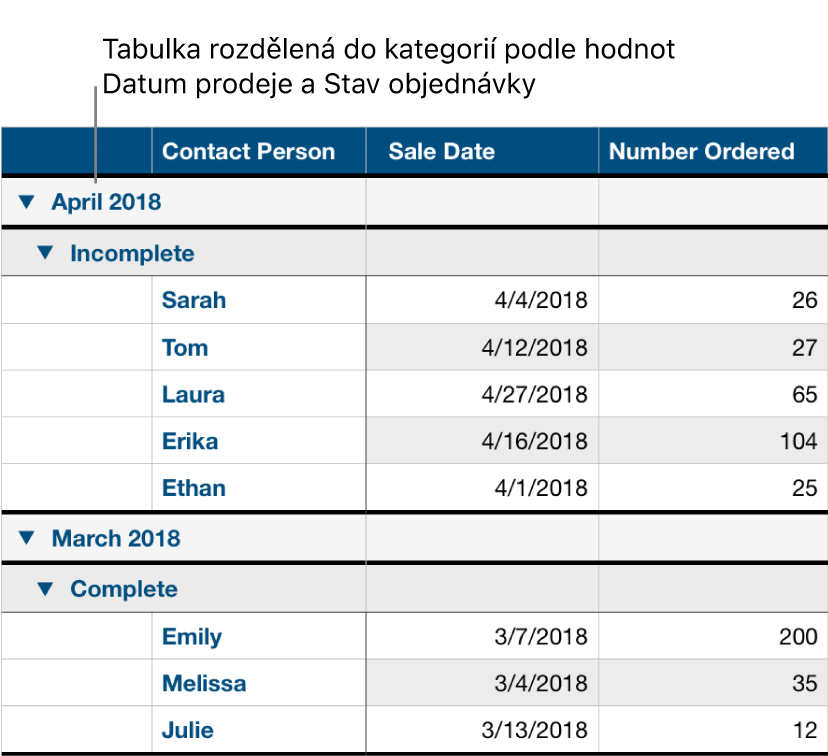This screenshot has width=828, height=756.
Task: Collapse the Complete status group
Action: [x=44, y=589]
